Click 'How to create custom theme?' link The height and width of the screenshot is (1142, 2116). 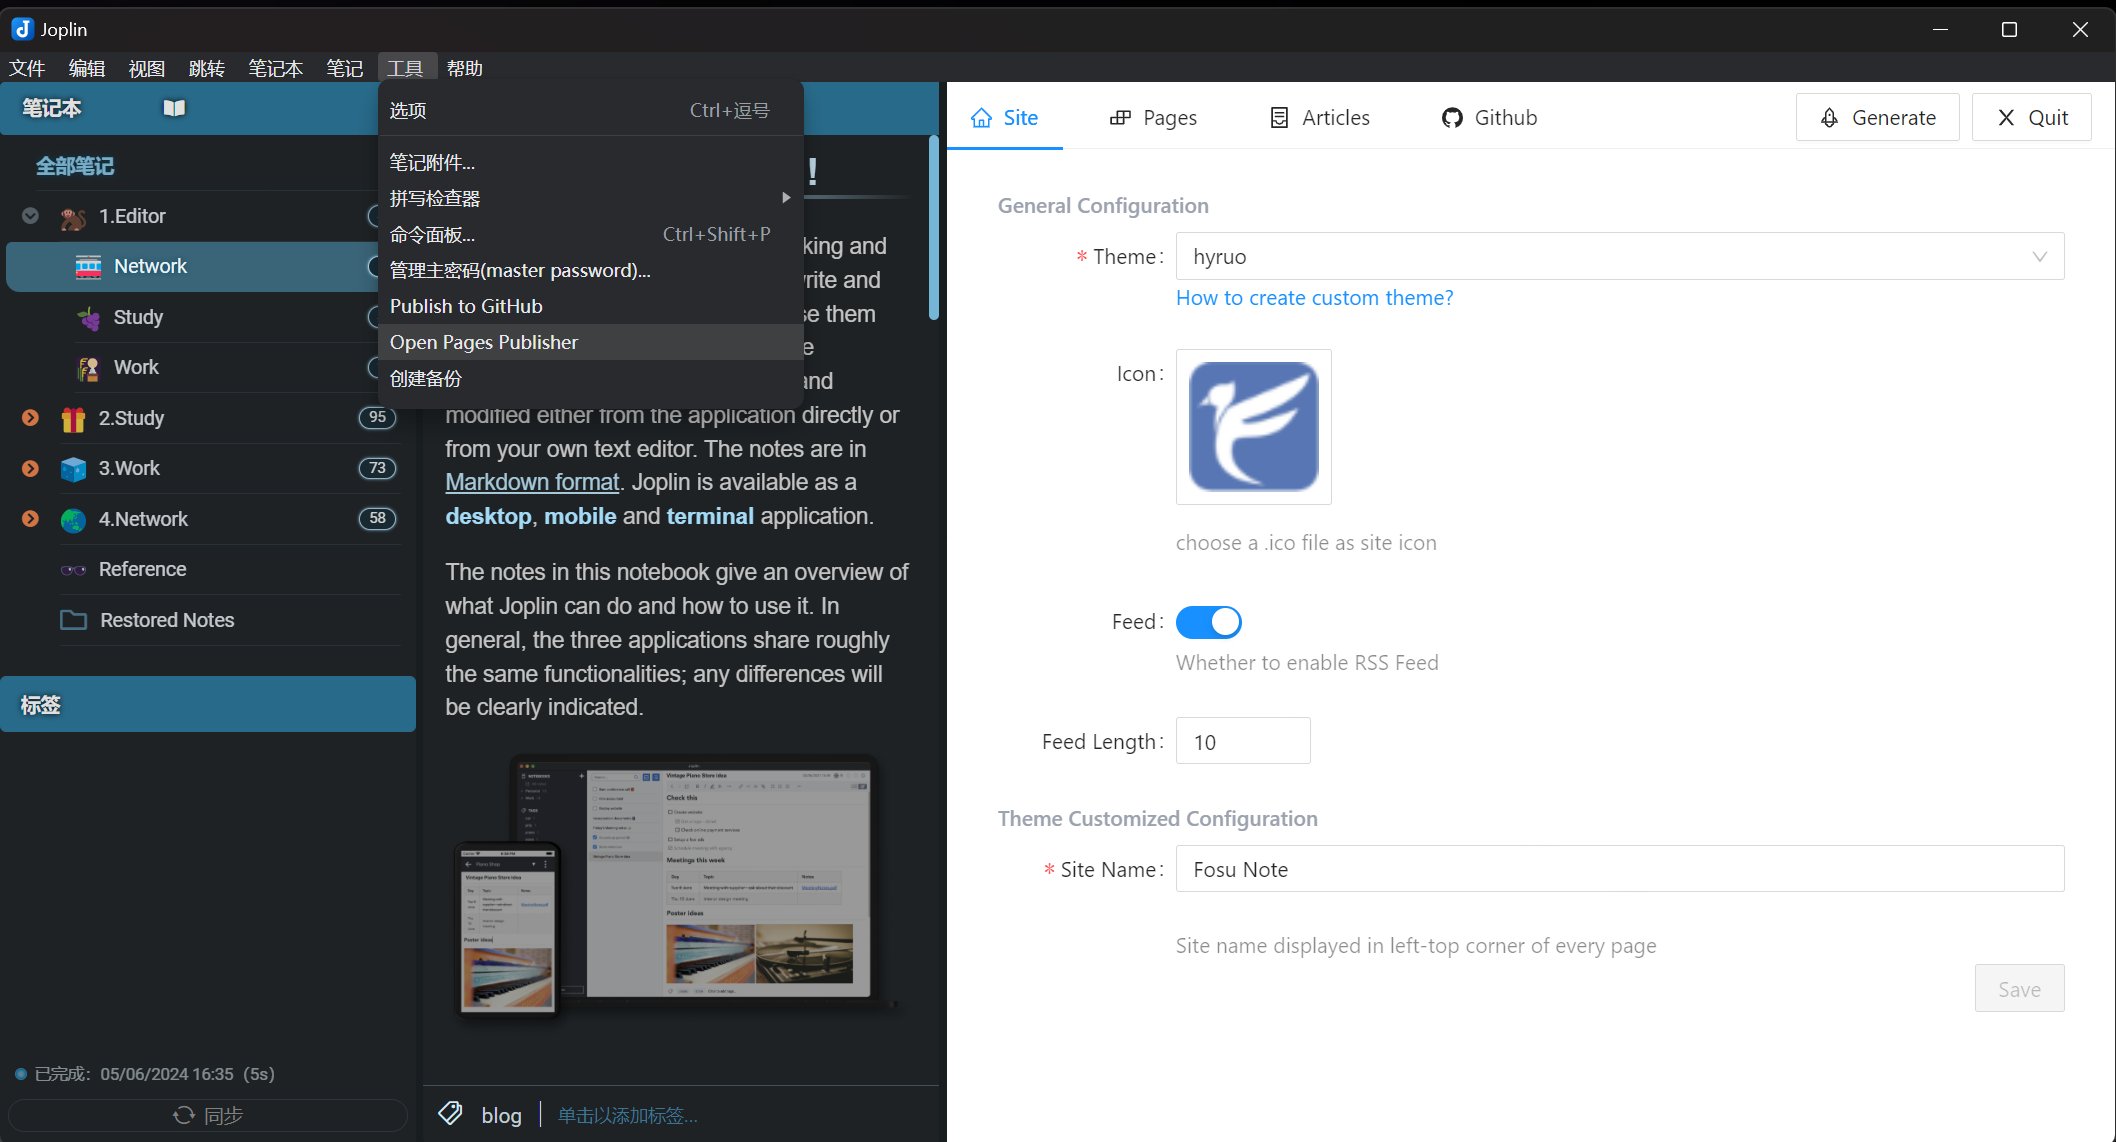[1315, 297]
